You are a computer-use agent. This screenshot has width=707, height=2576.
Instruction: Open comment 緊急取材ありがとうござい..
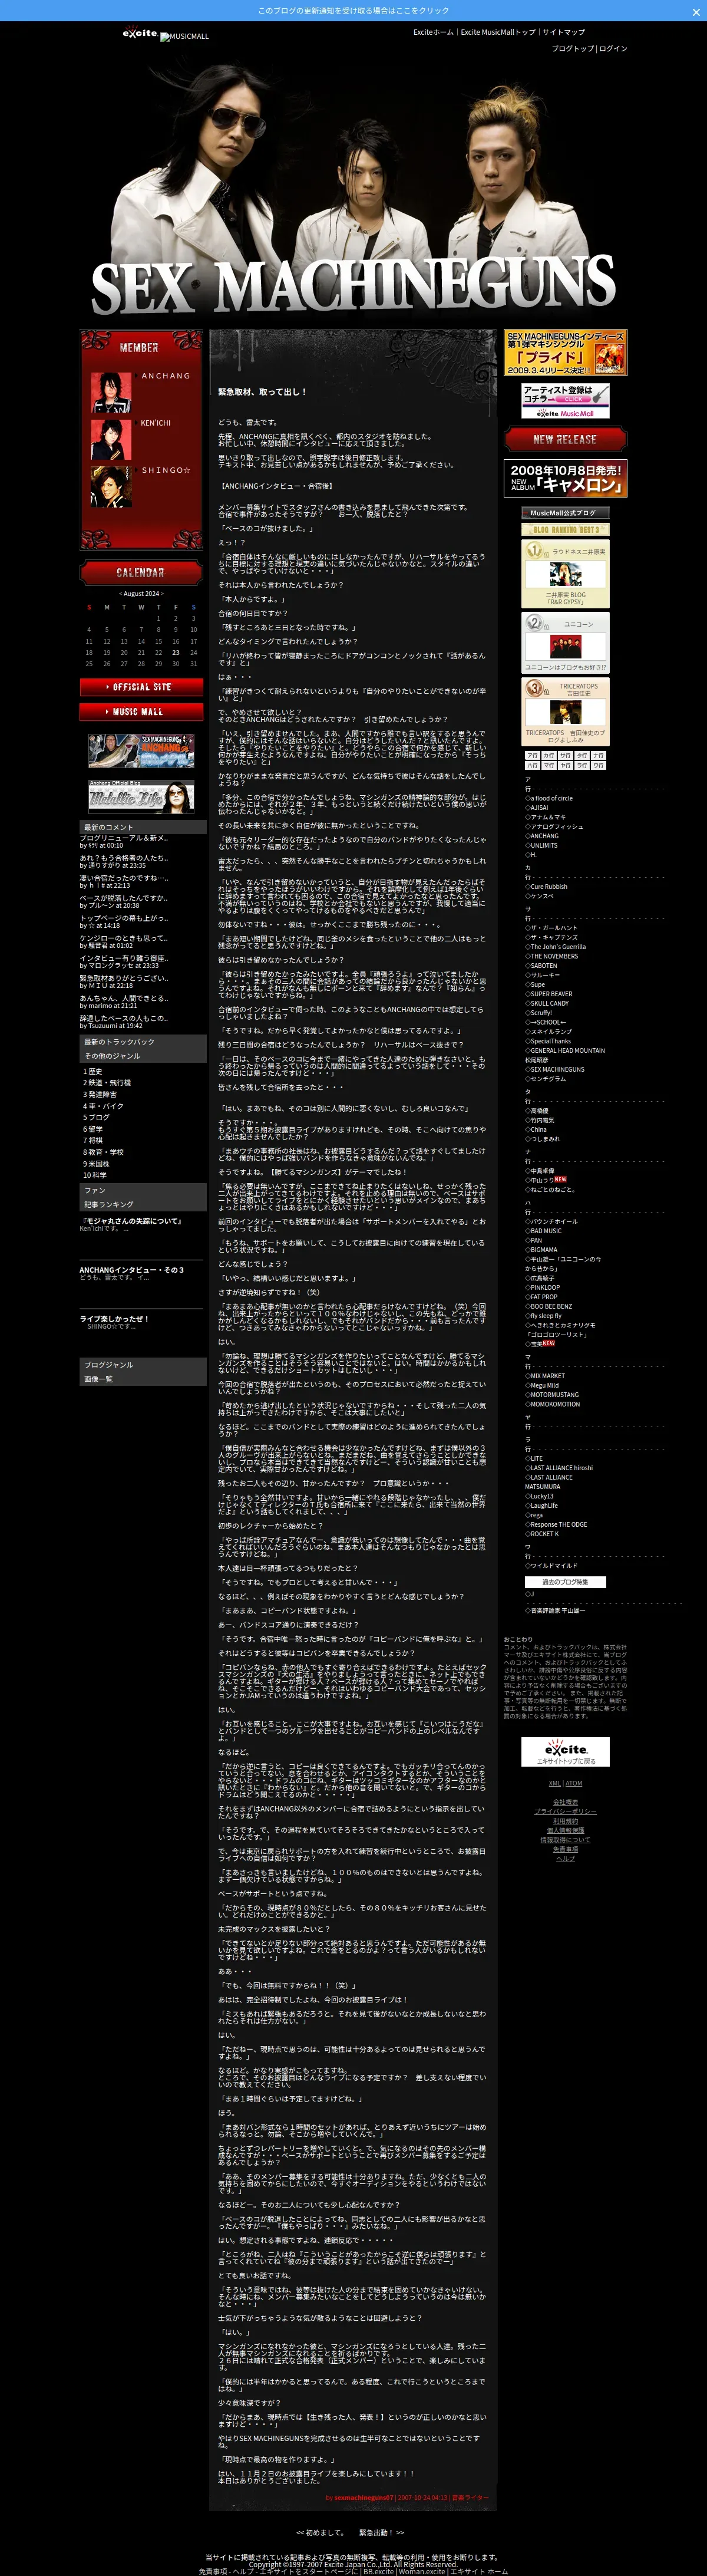tap(124, 978)
